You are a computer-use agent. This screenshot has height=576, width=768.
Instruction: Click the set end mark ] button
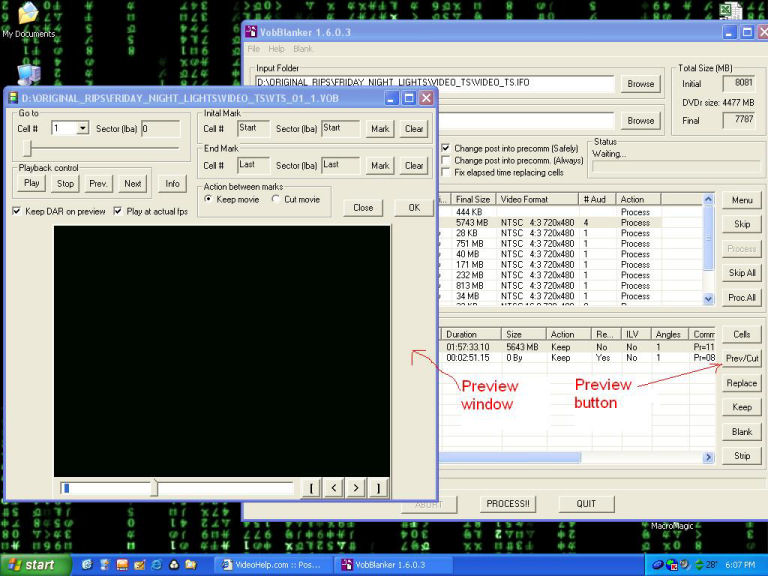(x=378, y=488)
